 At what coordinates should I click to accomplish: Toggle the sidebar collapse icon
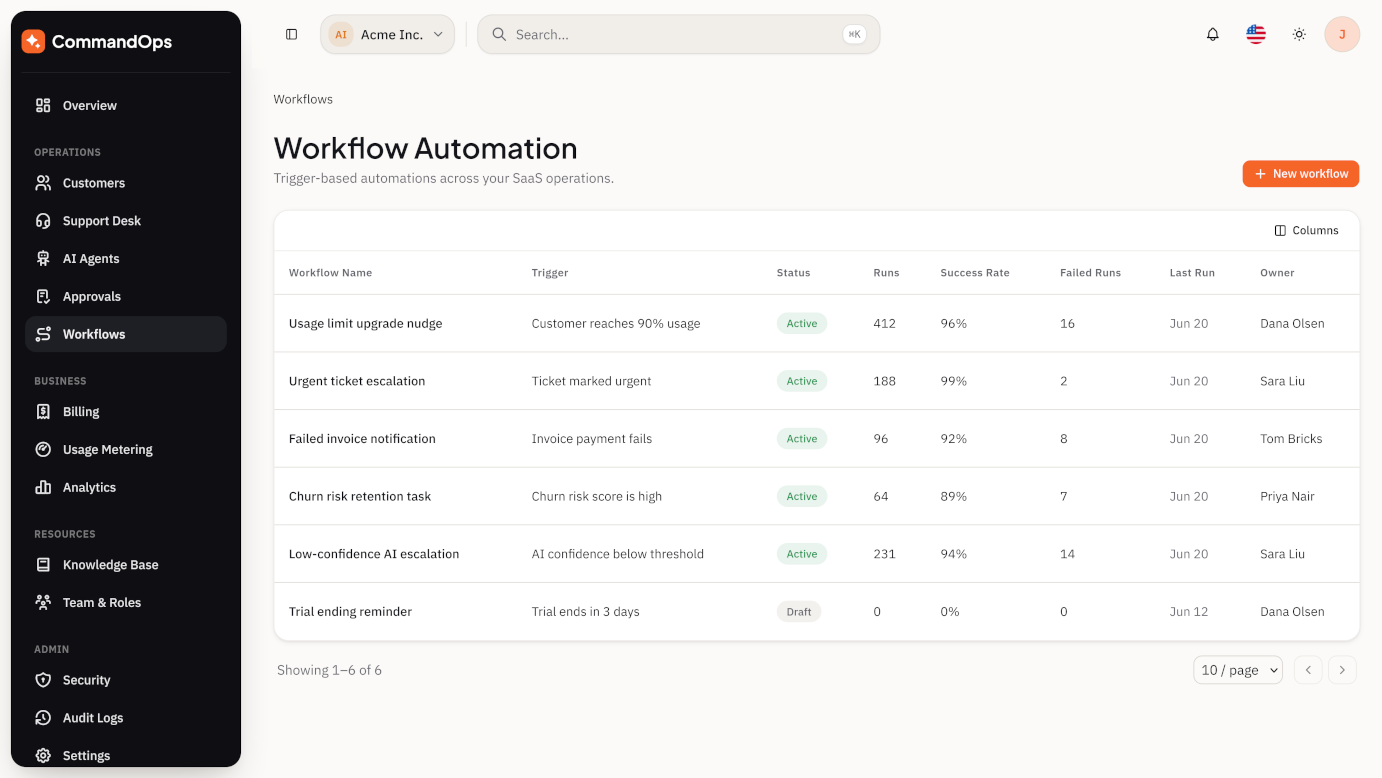[292, 34]
